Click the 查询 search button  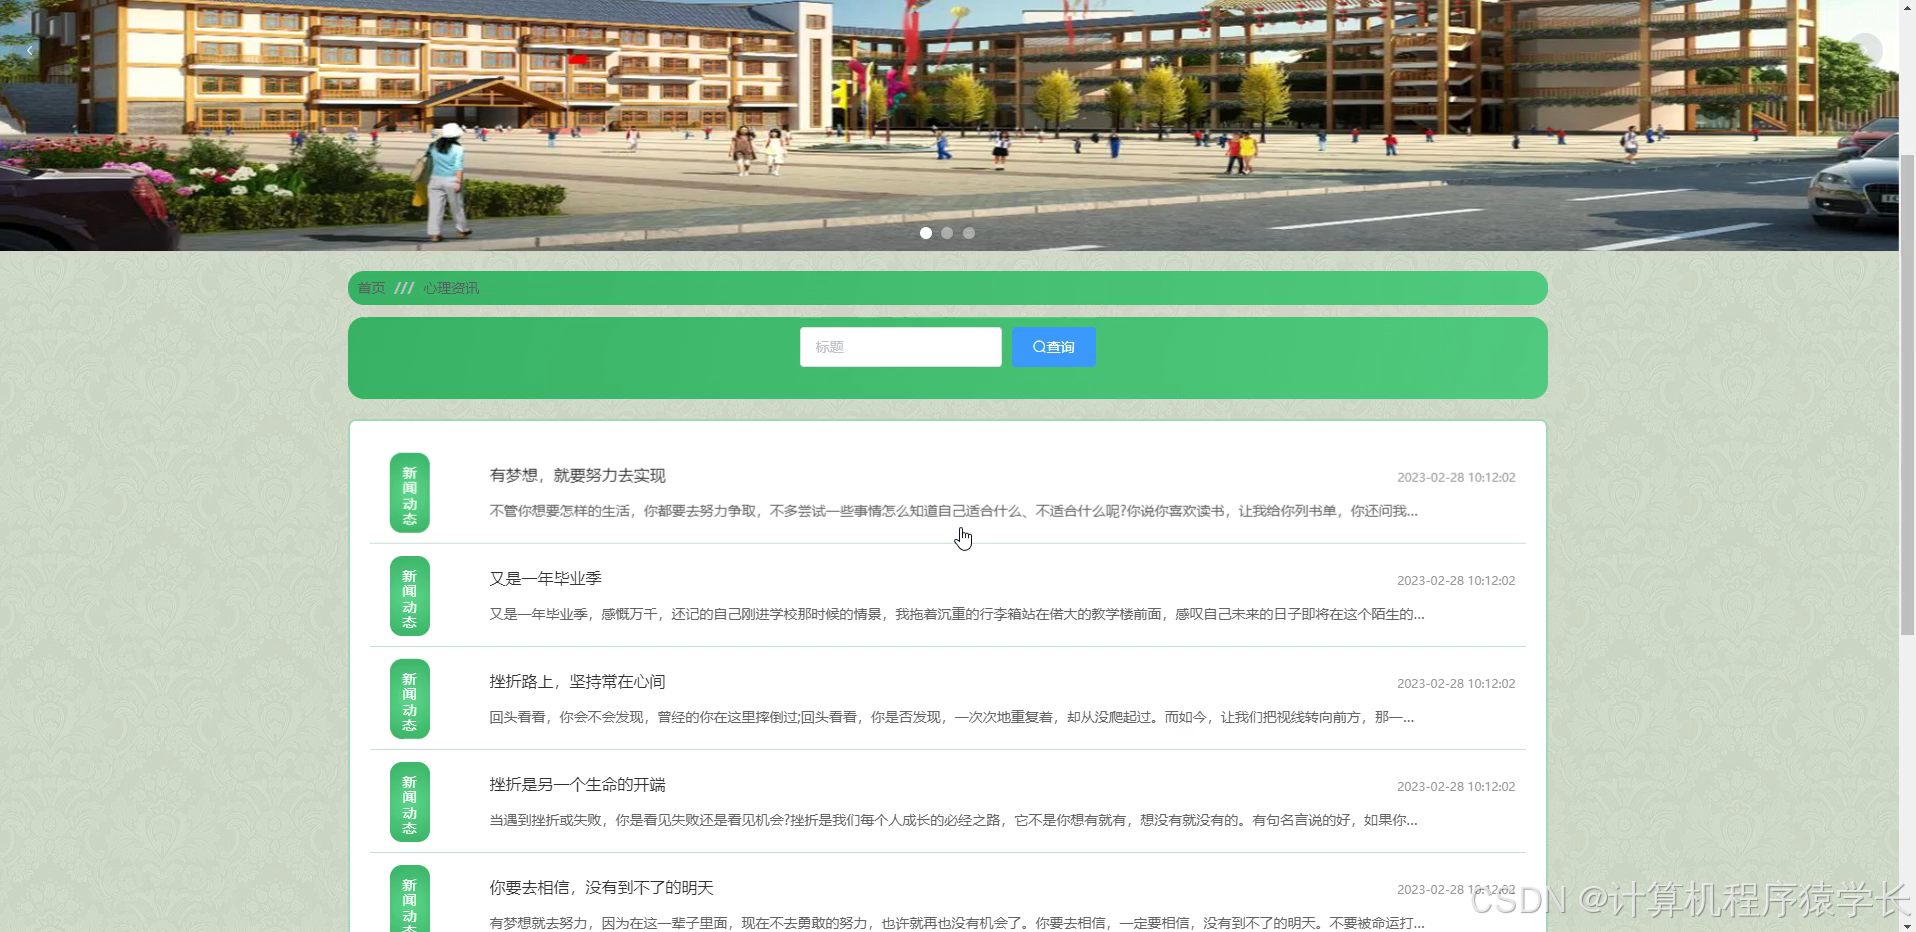coord(1053,346)
